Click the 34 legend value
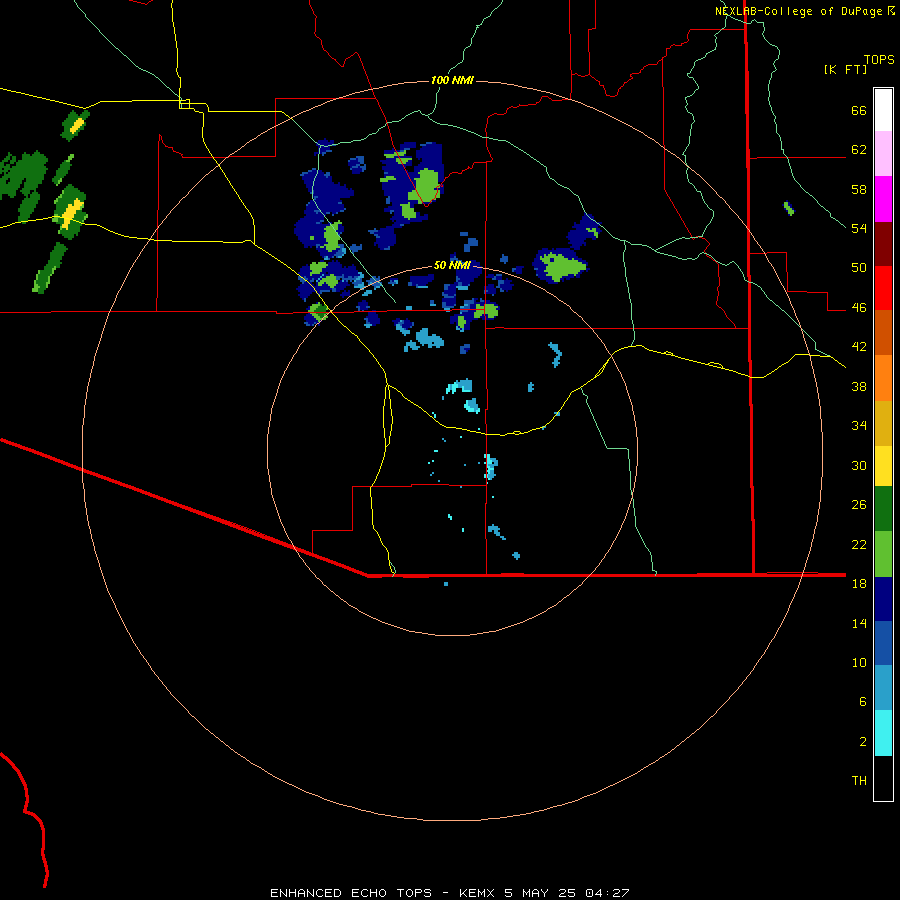Image resolution: width=900 pixels, height=900 pixels. [859, 426]
